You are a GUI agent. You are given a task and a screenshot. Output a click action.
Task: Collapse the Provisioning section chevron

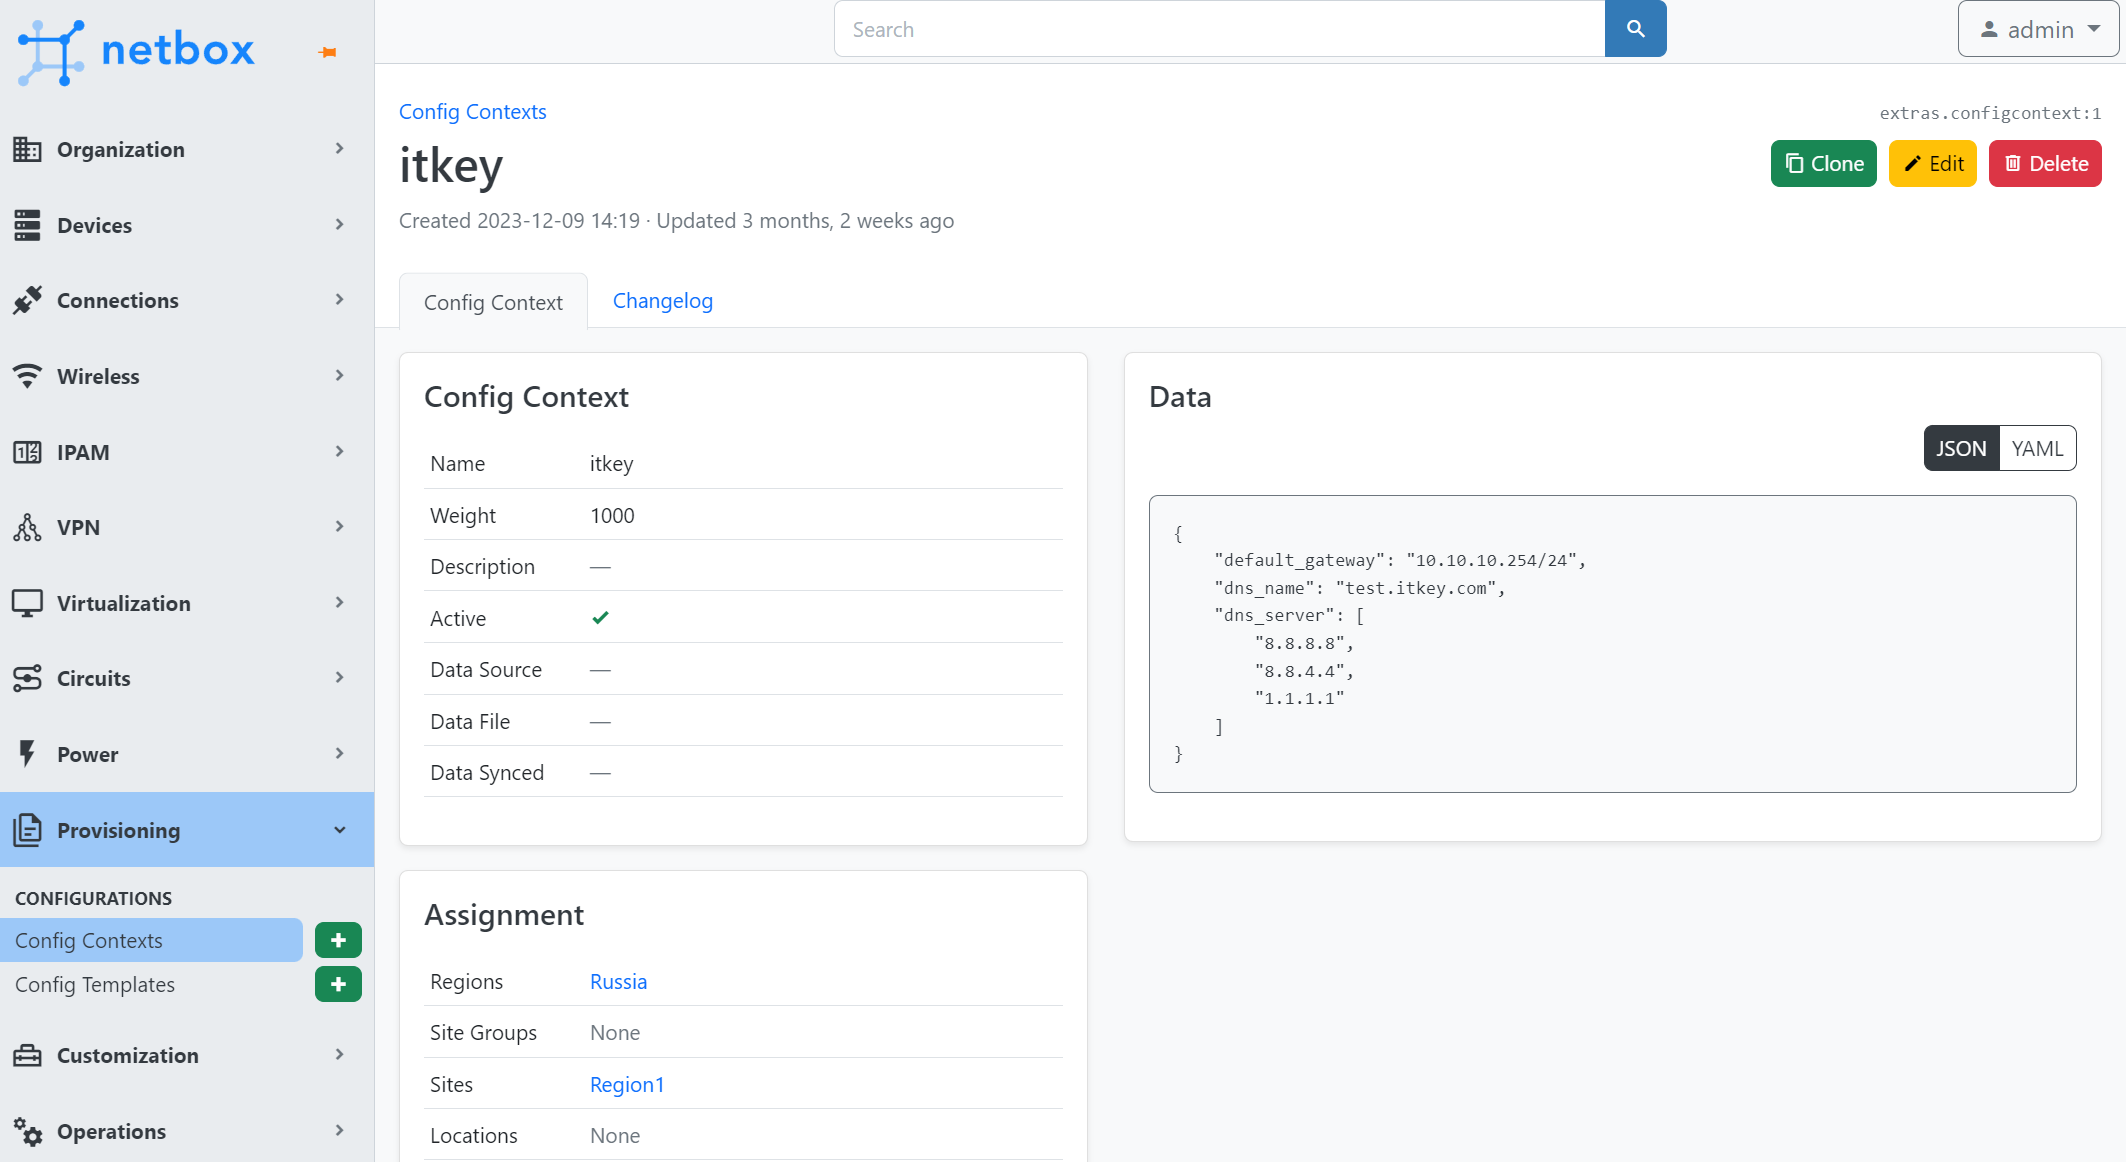click(x=339, y=830)
